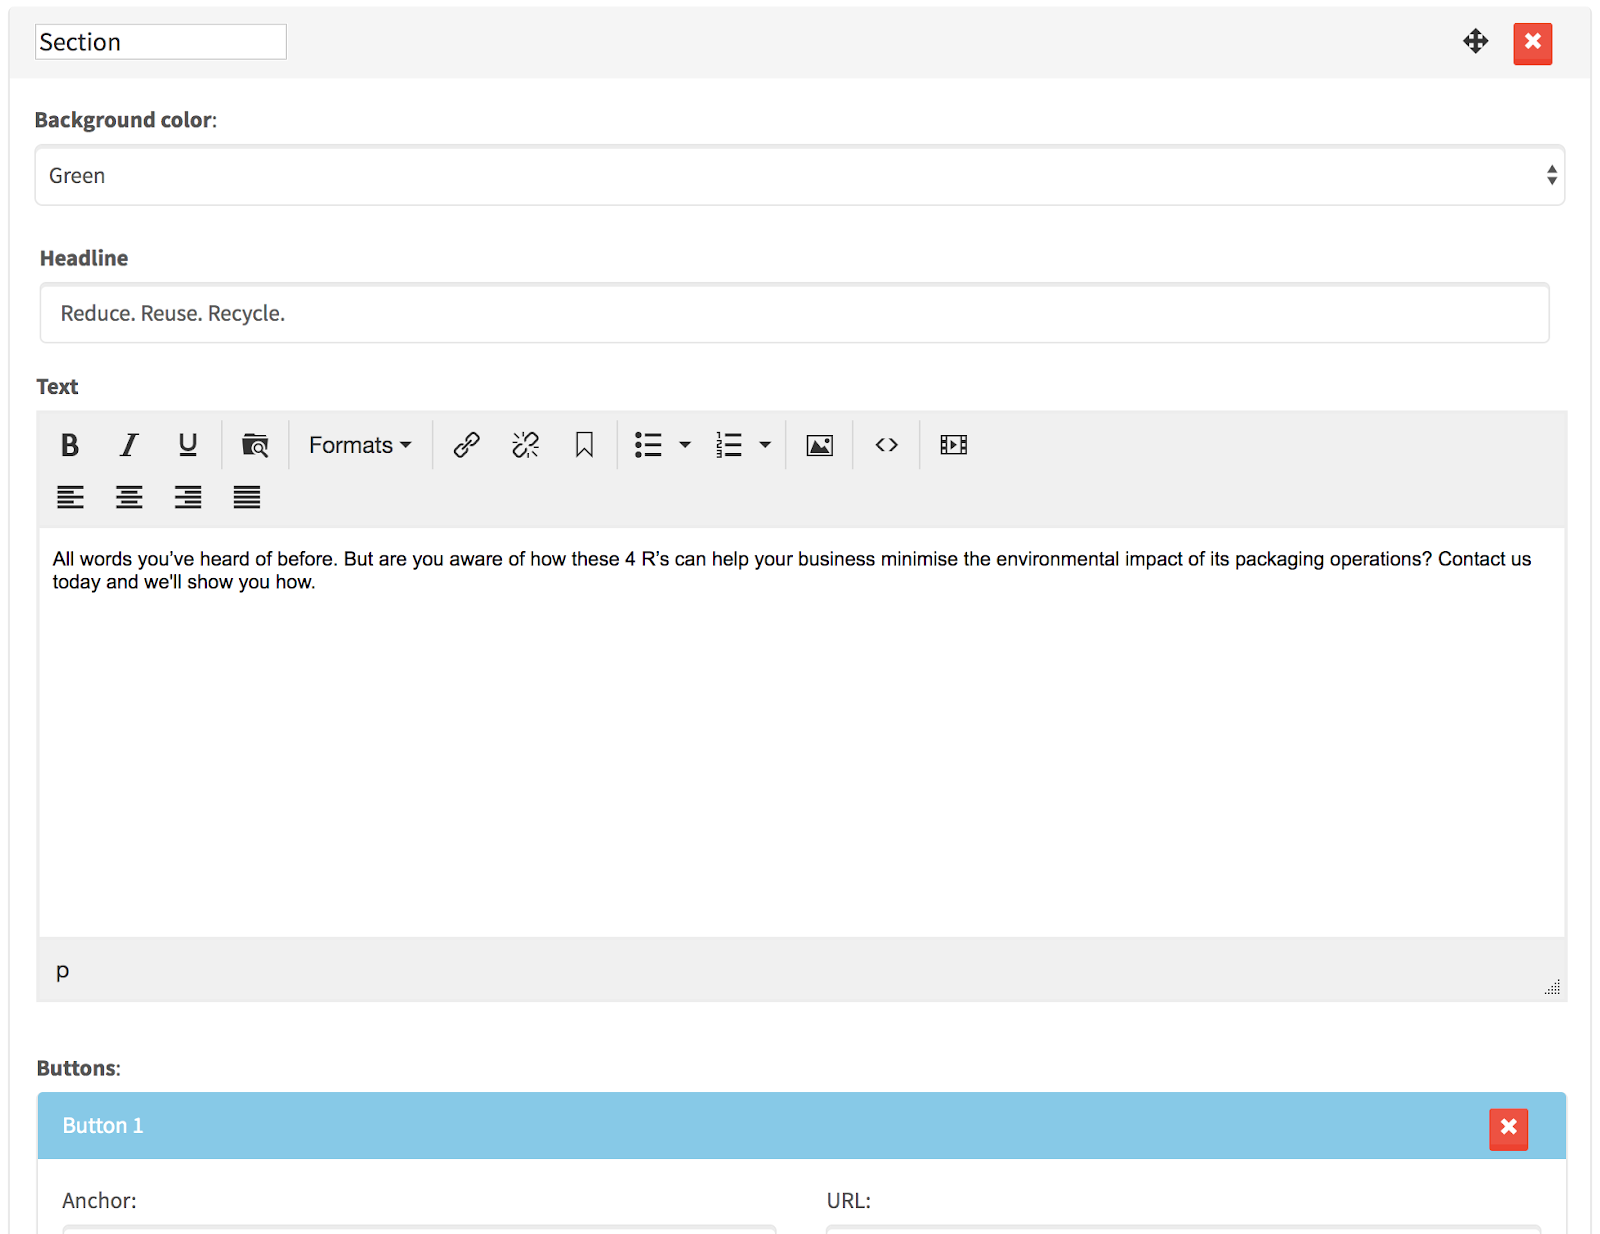The height and width of the screenshot is (1234, 1600).
Task: Align the text to center
Action: tap(128, 497)
